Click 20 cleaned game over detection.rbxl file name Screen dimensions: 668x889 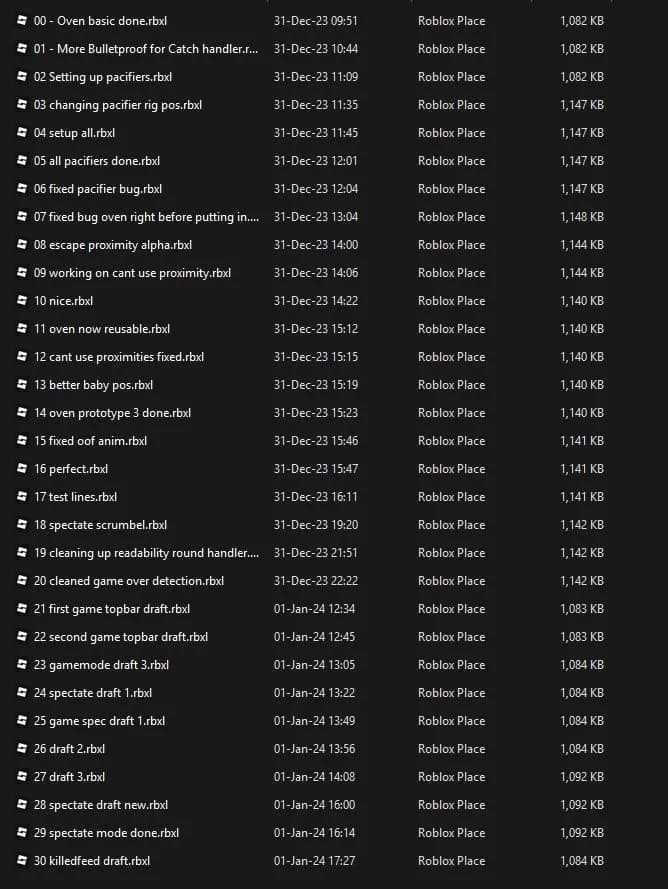128,581
